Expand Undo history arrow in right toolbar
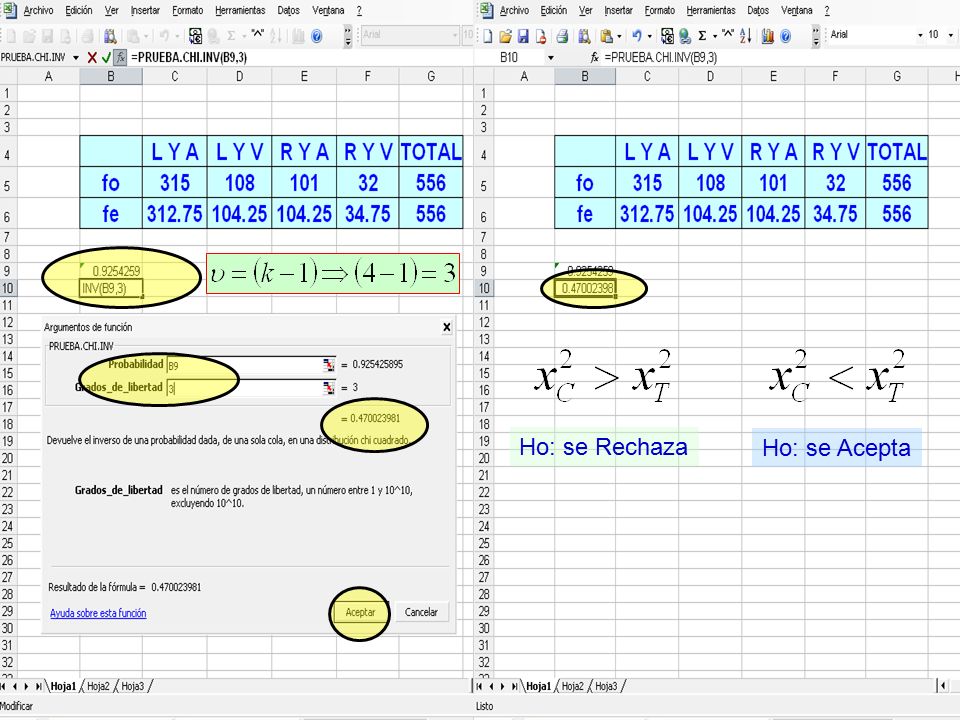960x720 pixels. [x=650, y=36]
